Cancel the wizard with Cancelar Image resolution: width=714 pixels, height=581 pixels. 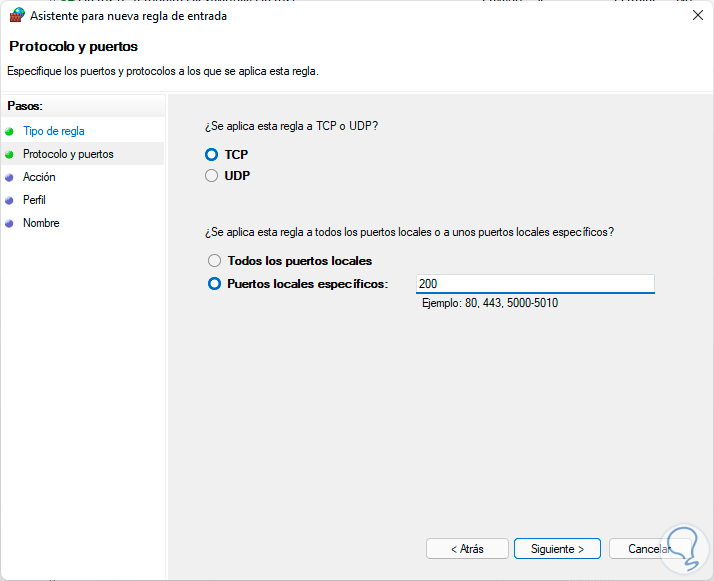(650, 549)
